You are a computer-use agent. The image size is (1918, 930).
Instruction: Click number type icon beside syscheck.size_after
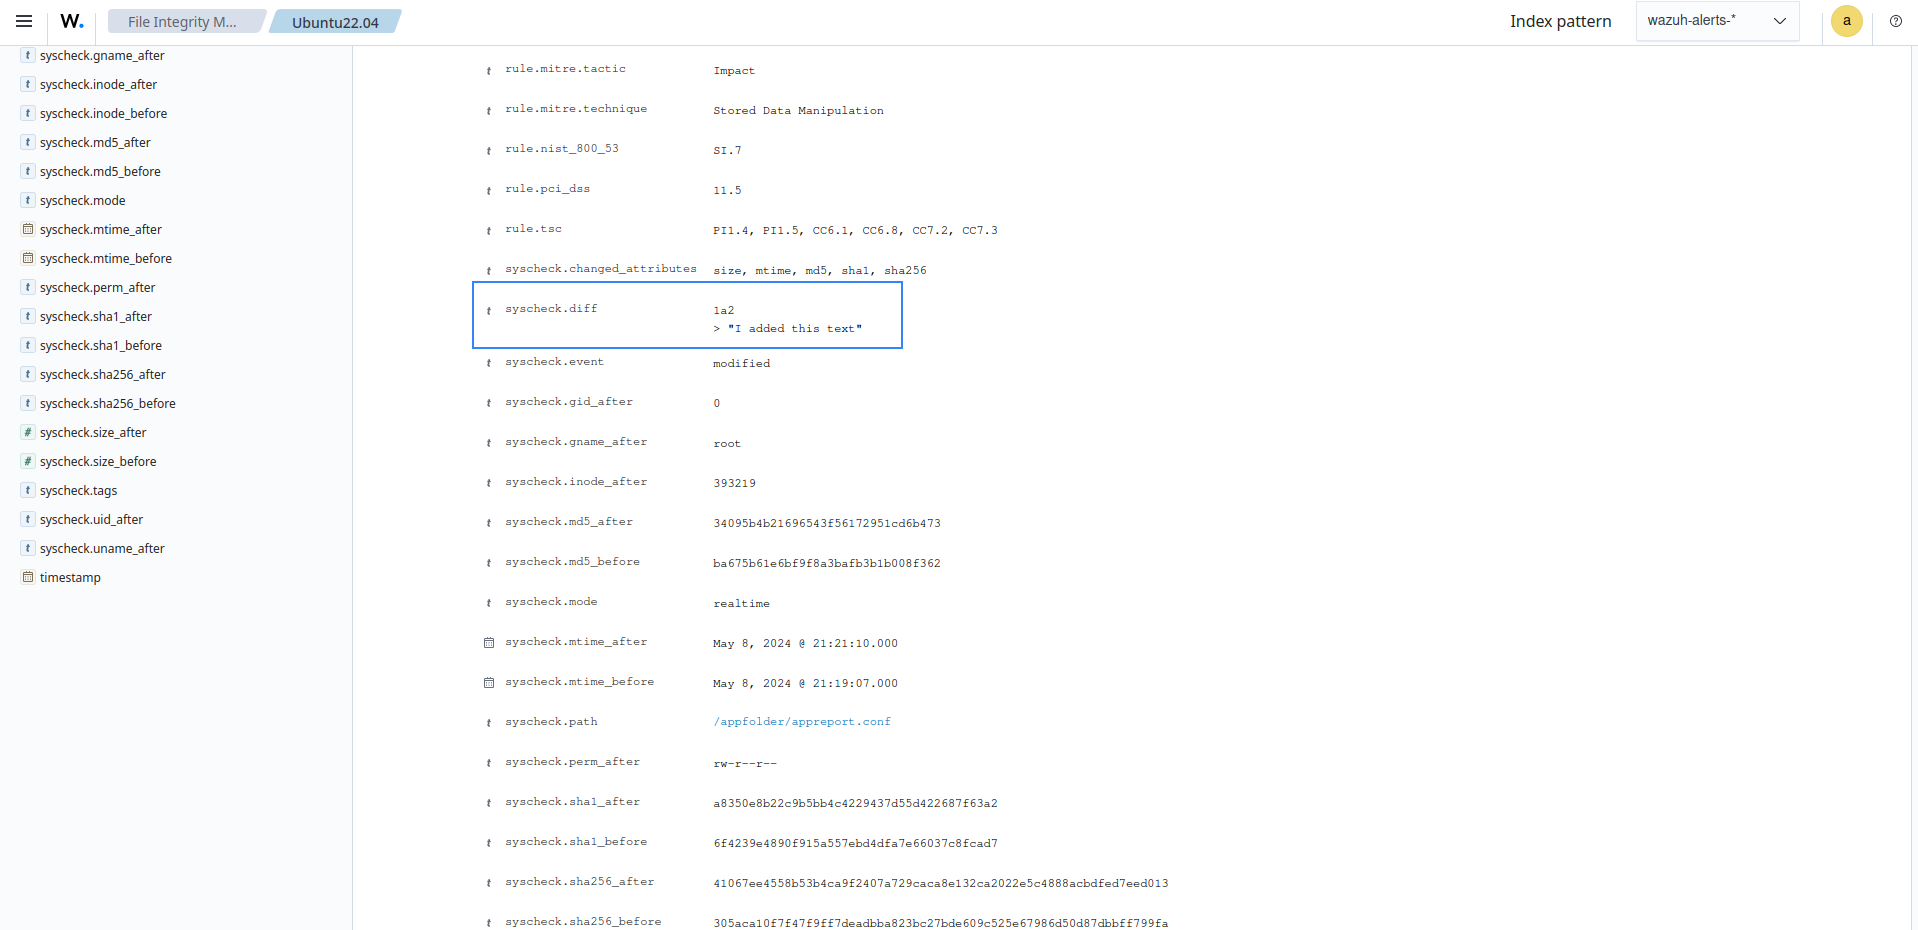click(x=28, y=432)
